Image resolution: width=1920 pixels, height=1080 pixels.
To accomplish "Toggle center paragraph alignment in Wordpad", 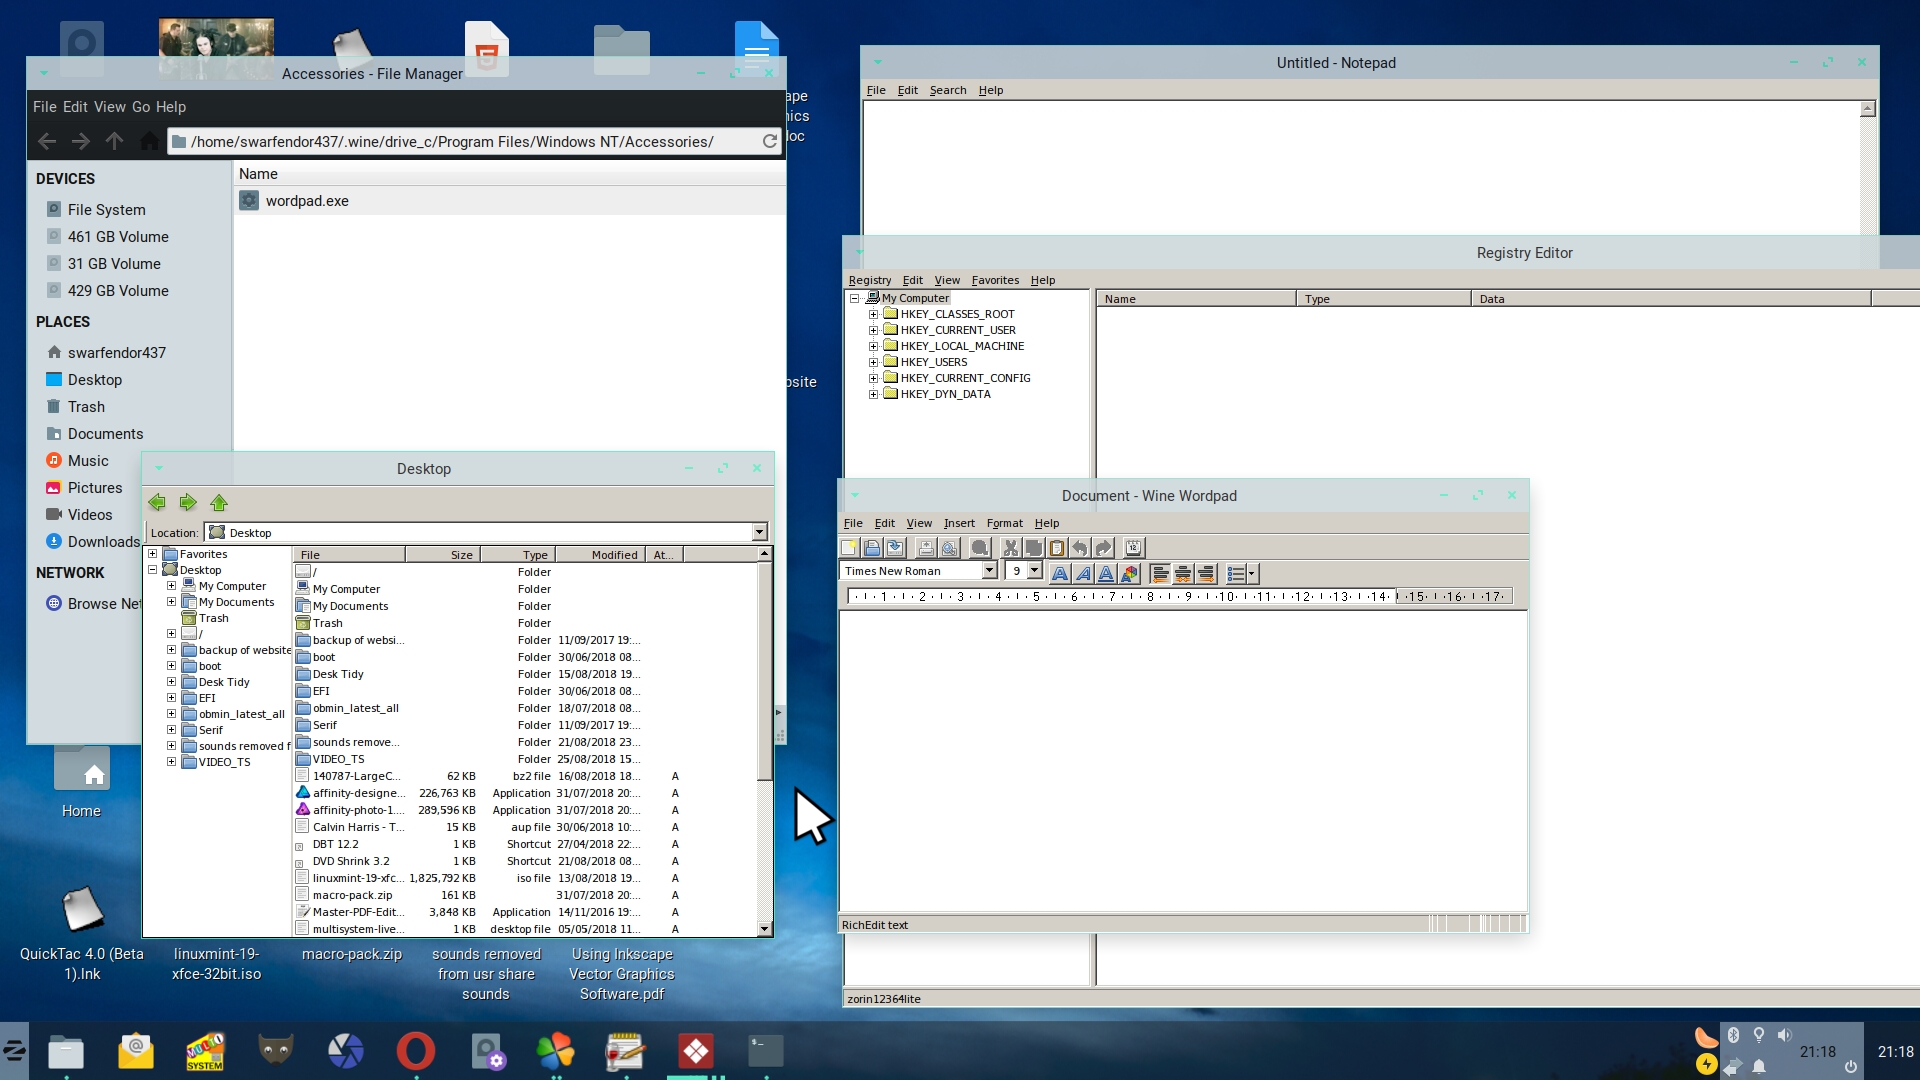I will point(1183,573).
